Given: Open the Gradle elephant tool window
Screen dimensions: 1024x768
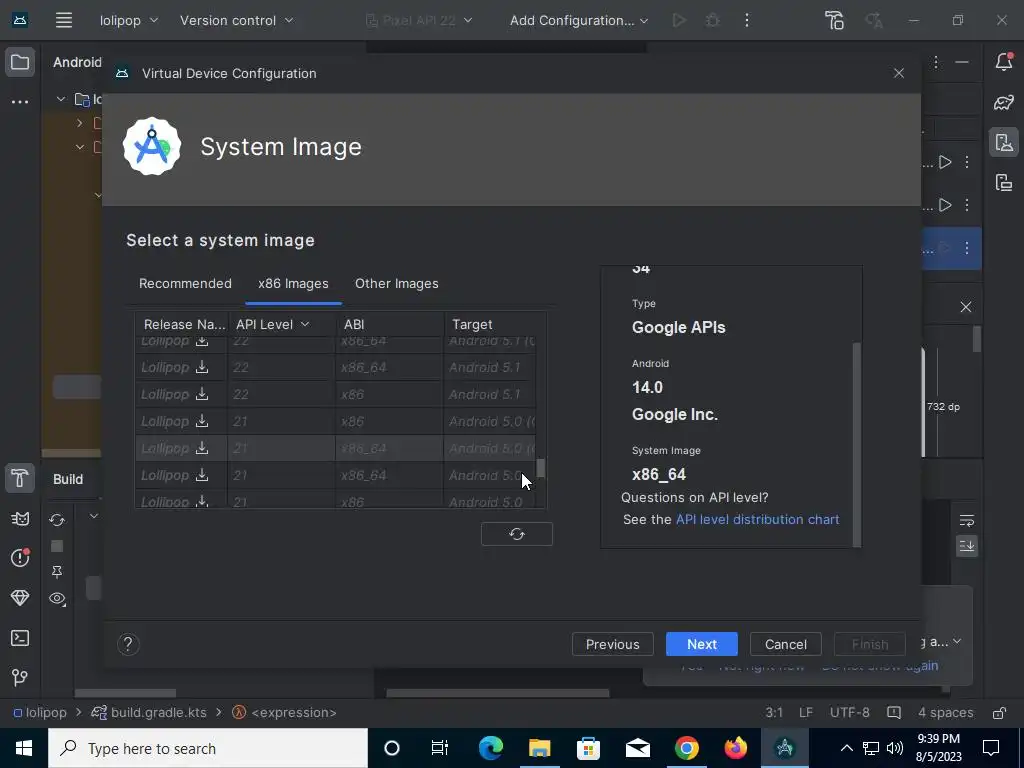Looking at the screenshot, I should (1004, 102).
